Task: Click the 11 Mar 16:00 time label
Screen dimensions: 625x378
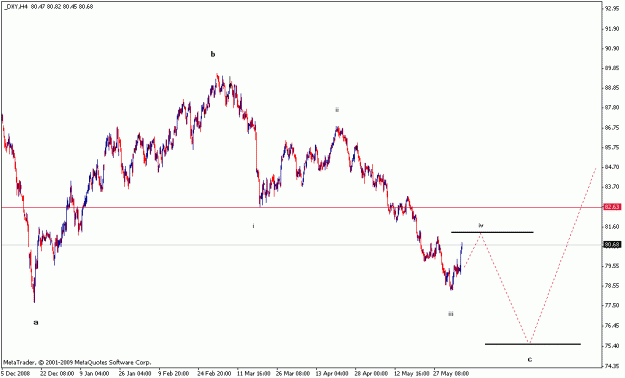Action: [254, 374]
